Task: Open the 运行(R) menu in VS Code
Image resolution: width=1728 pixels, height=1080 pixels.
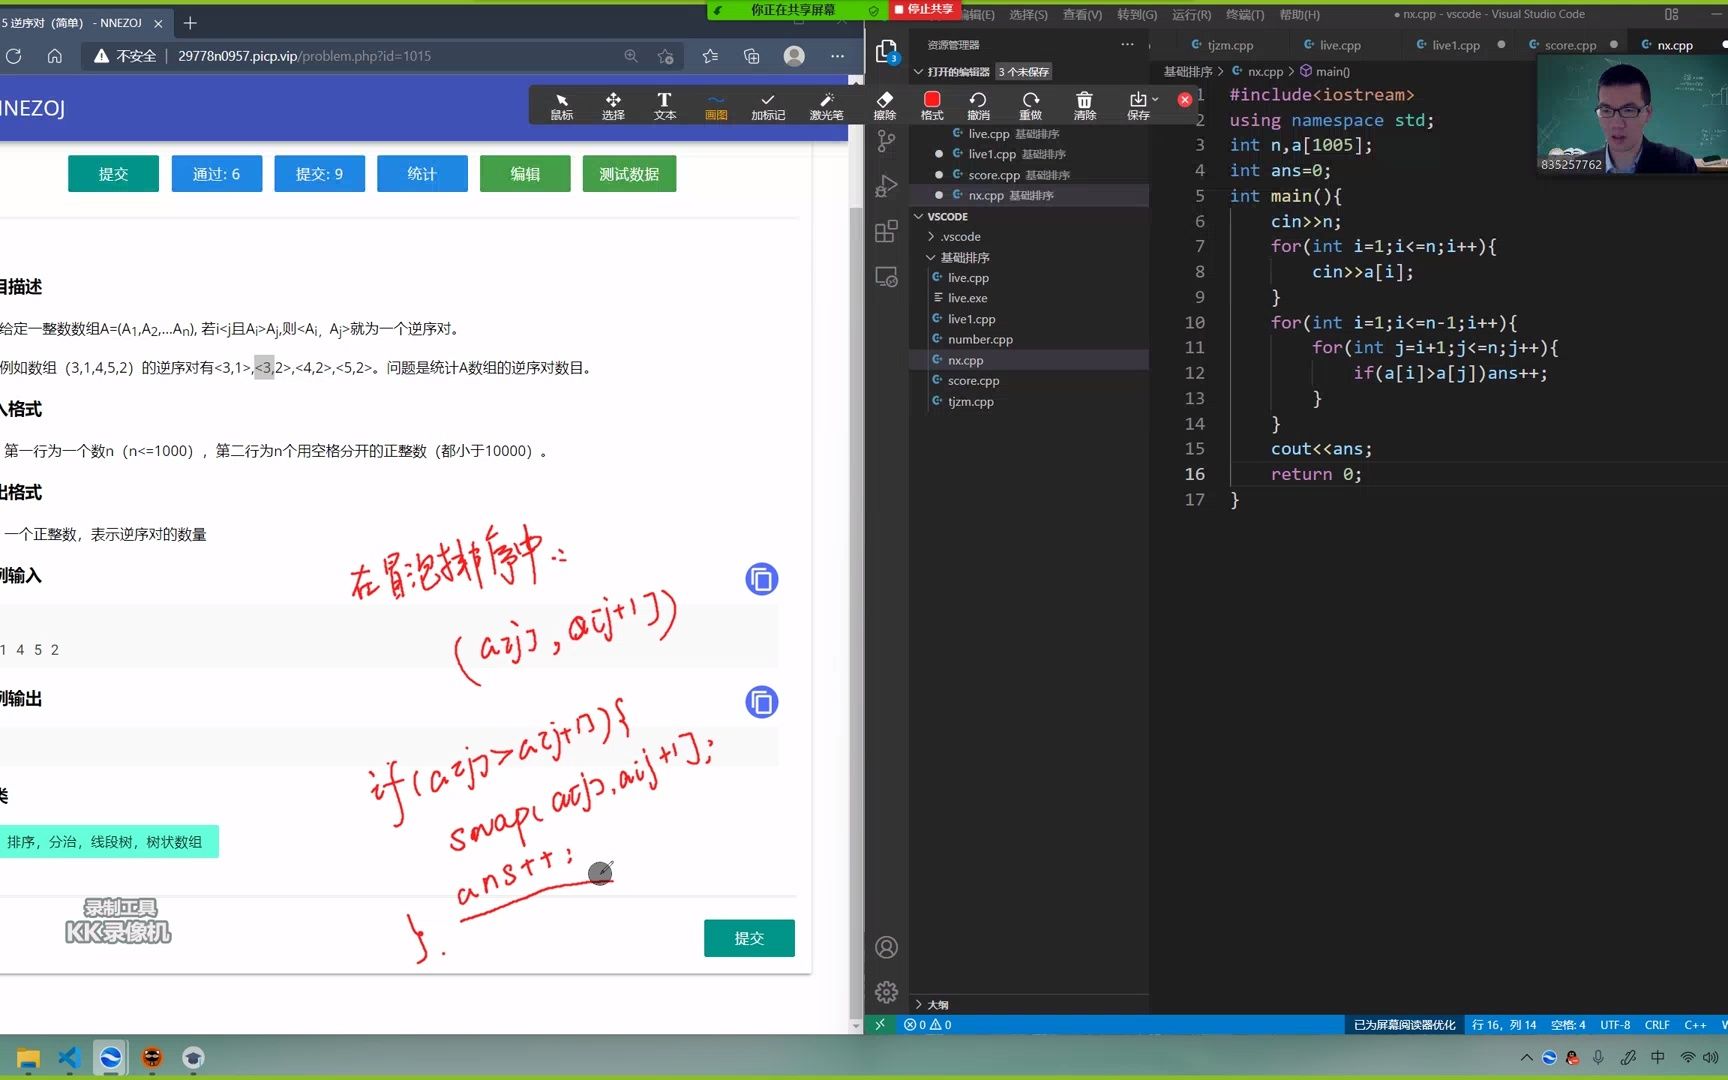Action: click(x=1191, y=15)
